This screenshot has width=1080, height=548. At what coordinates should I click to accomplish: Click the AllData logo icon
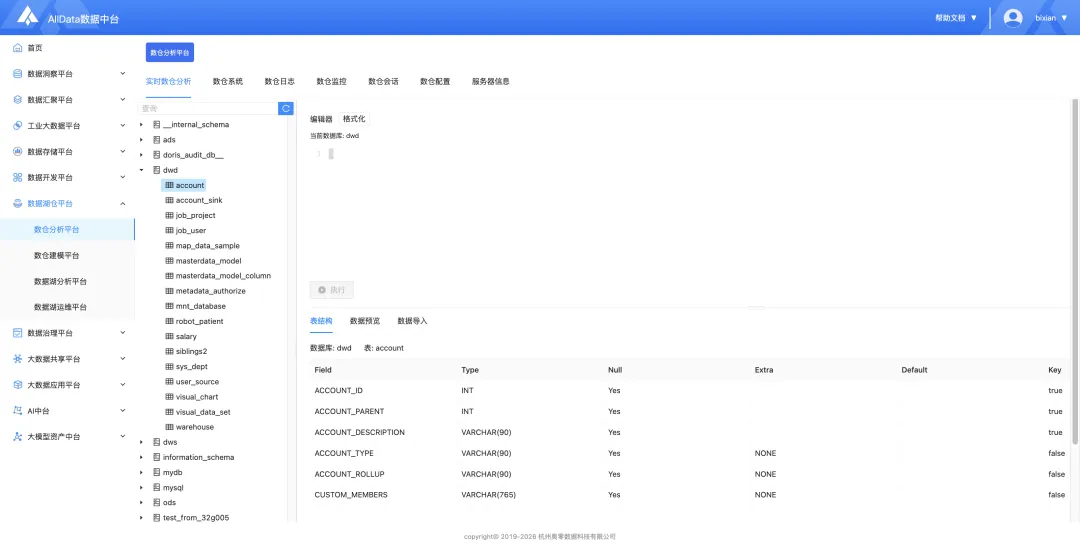pos(28,15)
